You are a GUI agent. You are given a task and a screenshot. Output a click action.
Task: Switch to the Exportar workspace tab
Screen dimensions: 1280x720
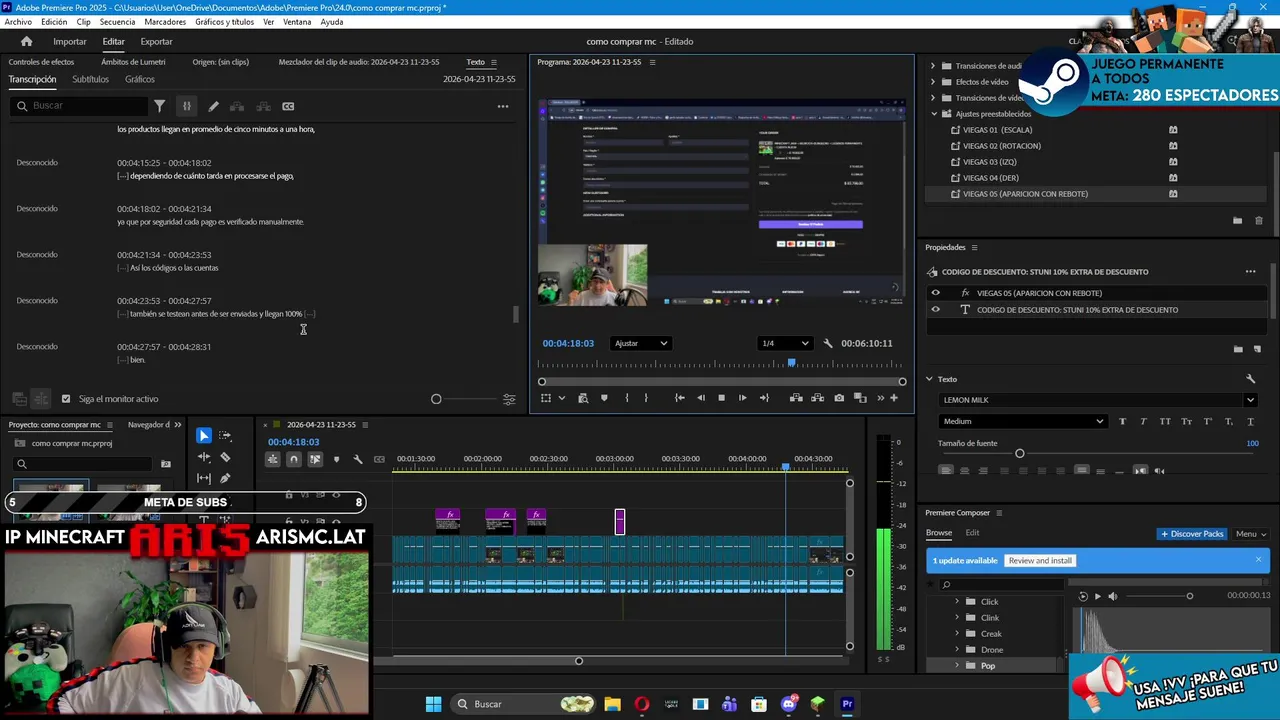click(x=156, y=41)
